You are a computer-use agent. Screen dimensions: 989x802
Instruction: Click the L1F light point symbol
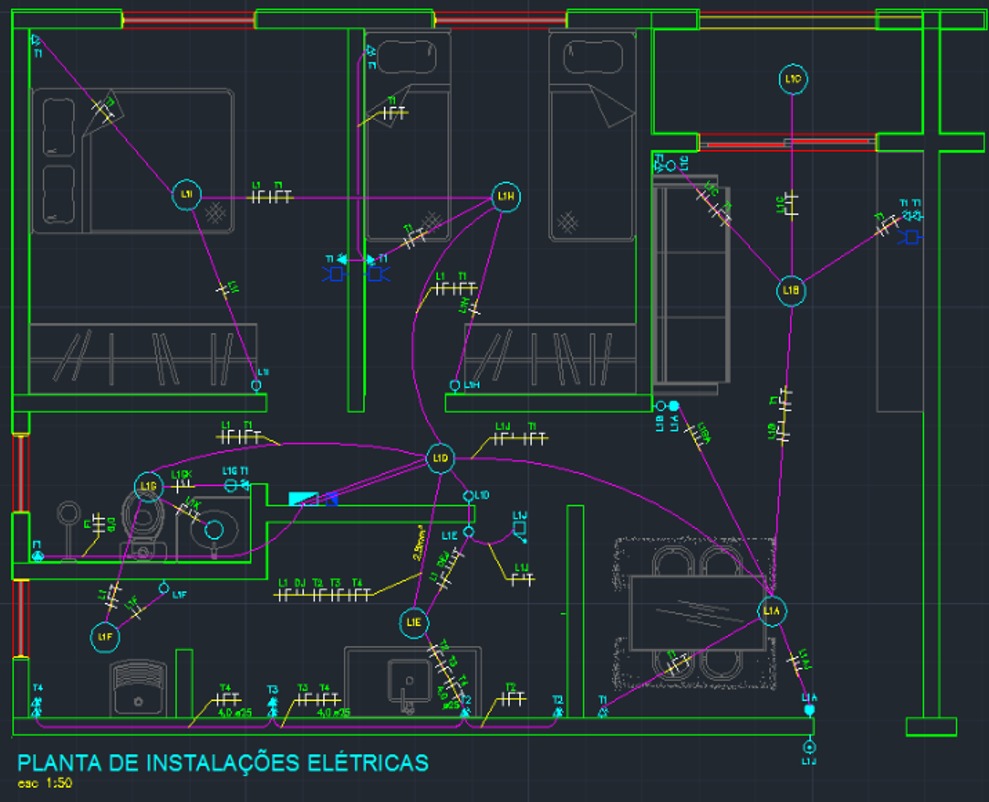point(105,637)
